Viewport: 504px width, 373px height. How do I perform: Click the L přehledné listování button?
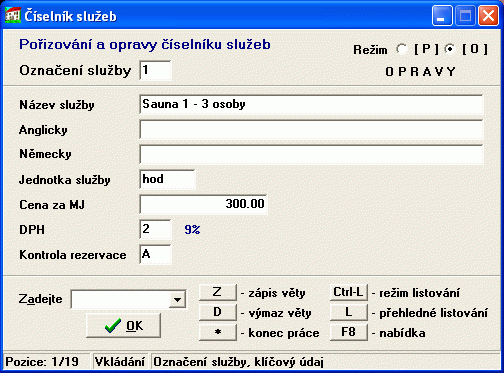348,312
